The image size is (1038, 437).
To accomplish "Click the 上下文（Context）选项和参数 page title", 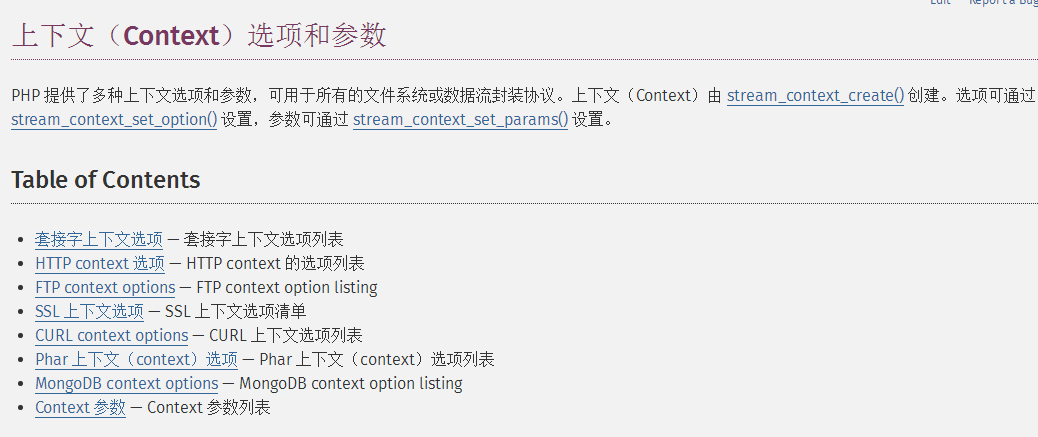I will coord(199,36).
